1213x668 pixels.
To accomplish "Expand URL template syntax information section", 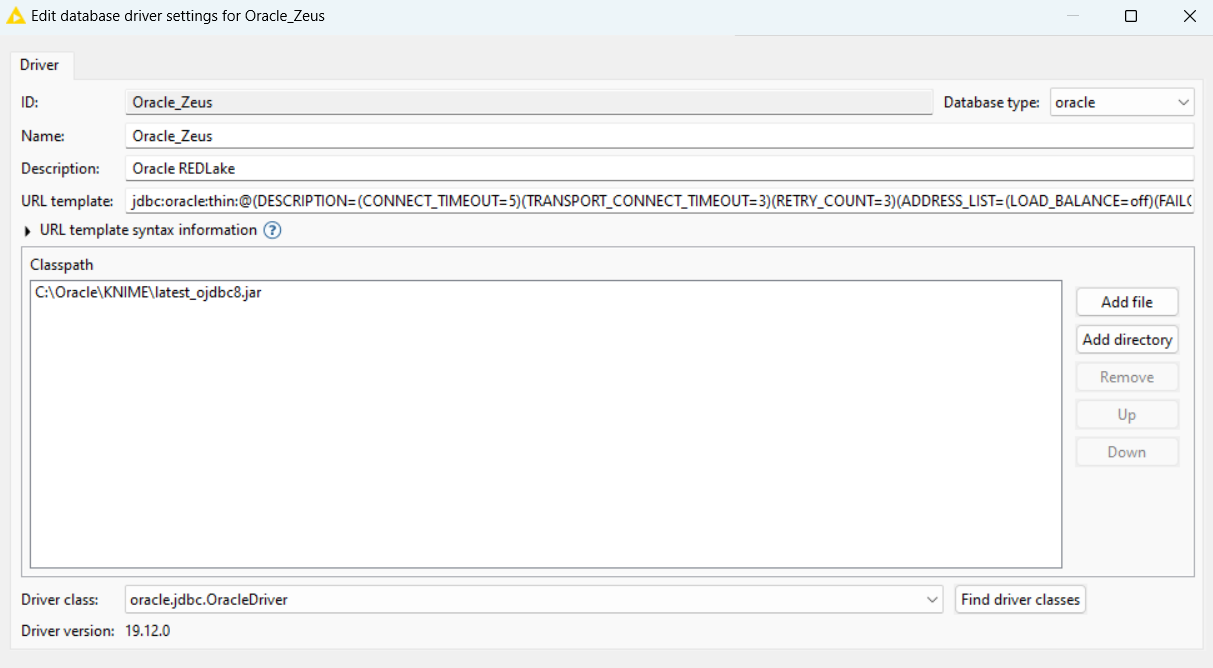I will tap(27, 230).
